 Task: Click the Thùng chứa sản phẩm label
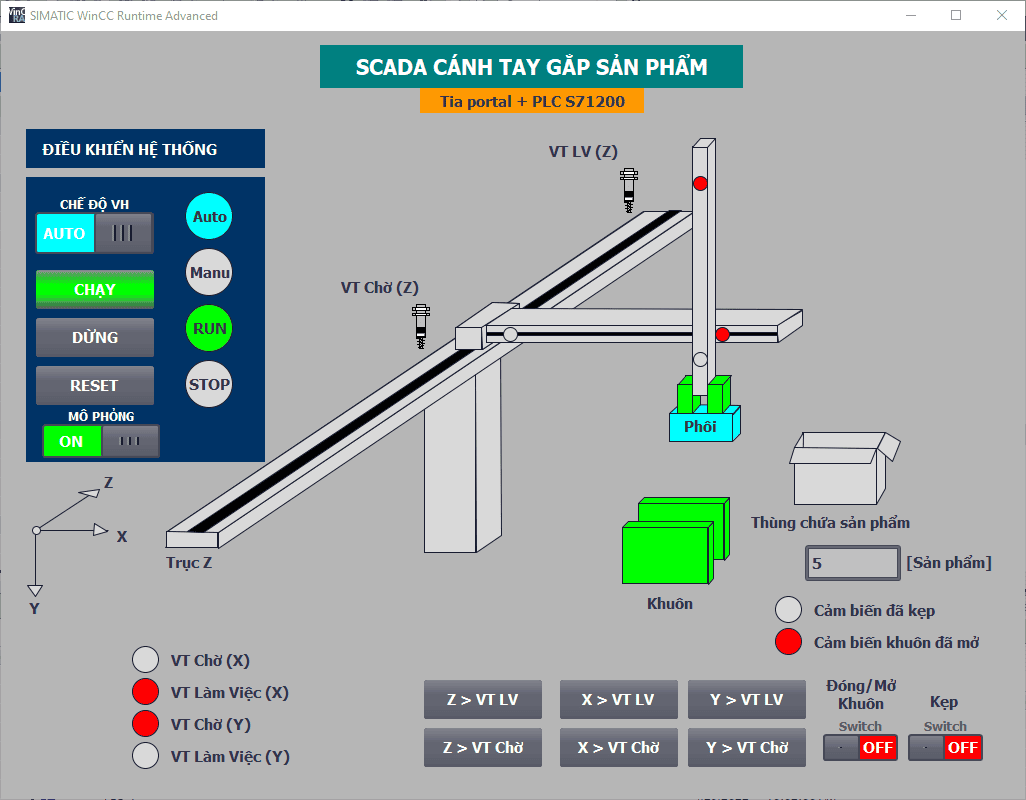point(830,523)
